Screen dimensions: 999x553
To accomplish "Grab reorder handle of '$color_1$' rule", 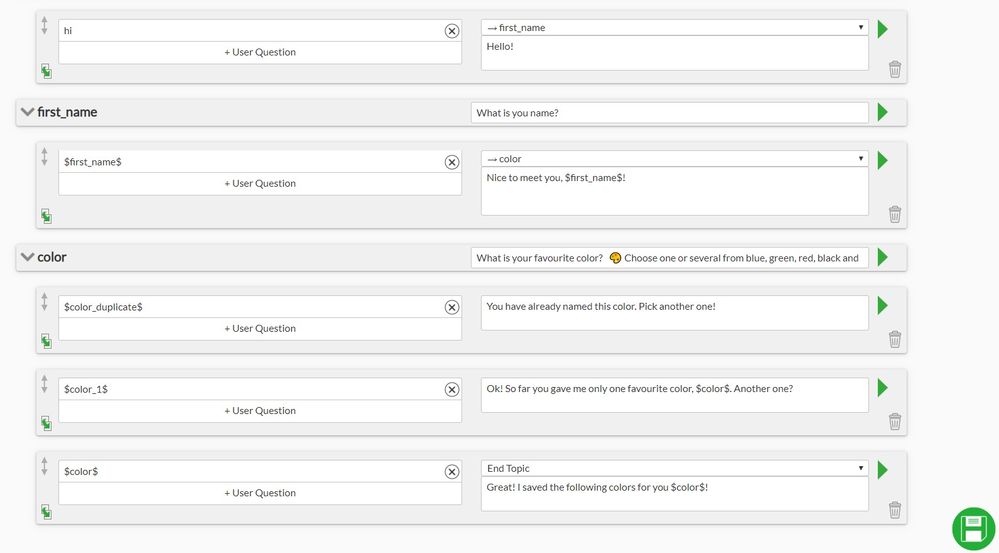I will [45, 384].
